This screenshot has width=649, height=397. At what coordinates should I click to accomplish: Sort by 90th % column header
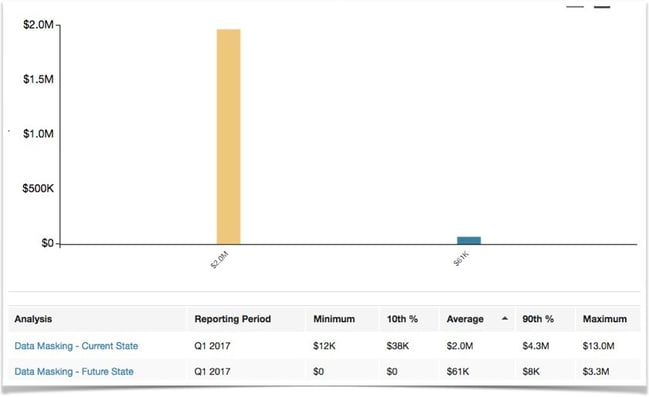538,319
